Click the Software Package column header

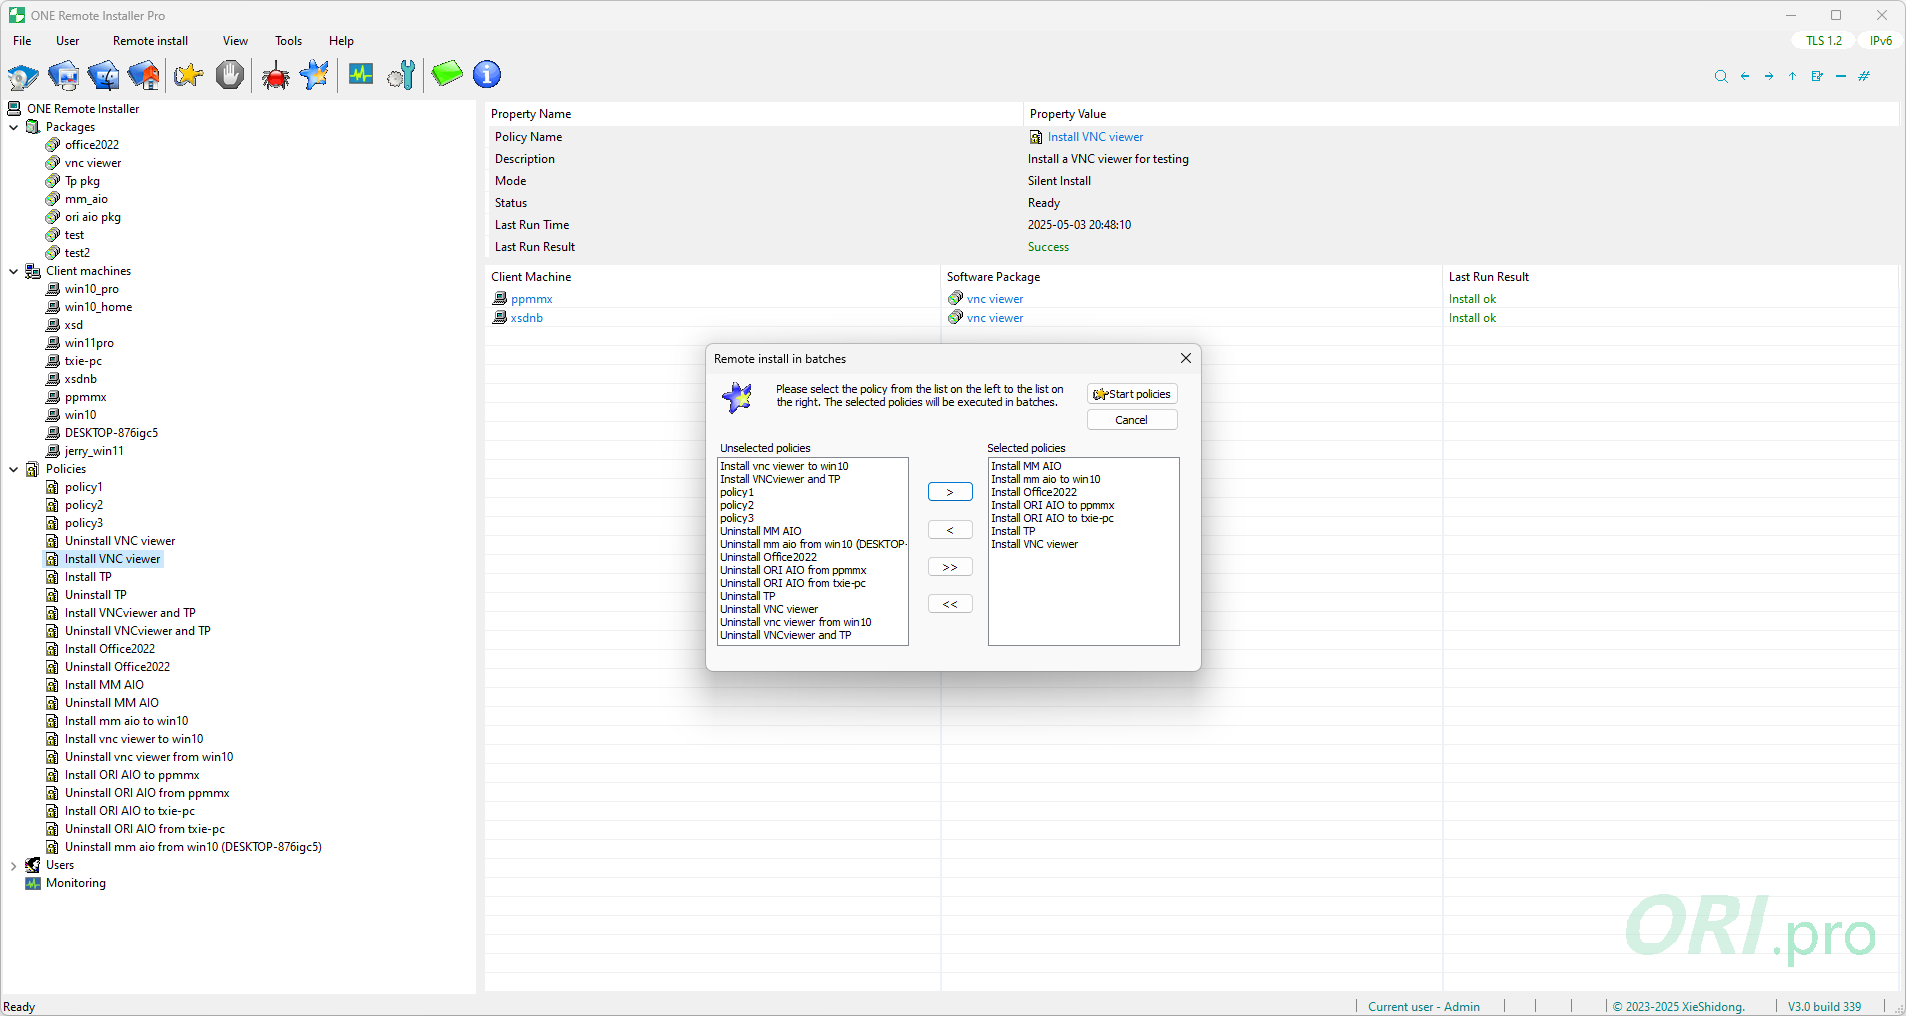pyautogui.click(x=1192, y=277)
